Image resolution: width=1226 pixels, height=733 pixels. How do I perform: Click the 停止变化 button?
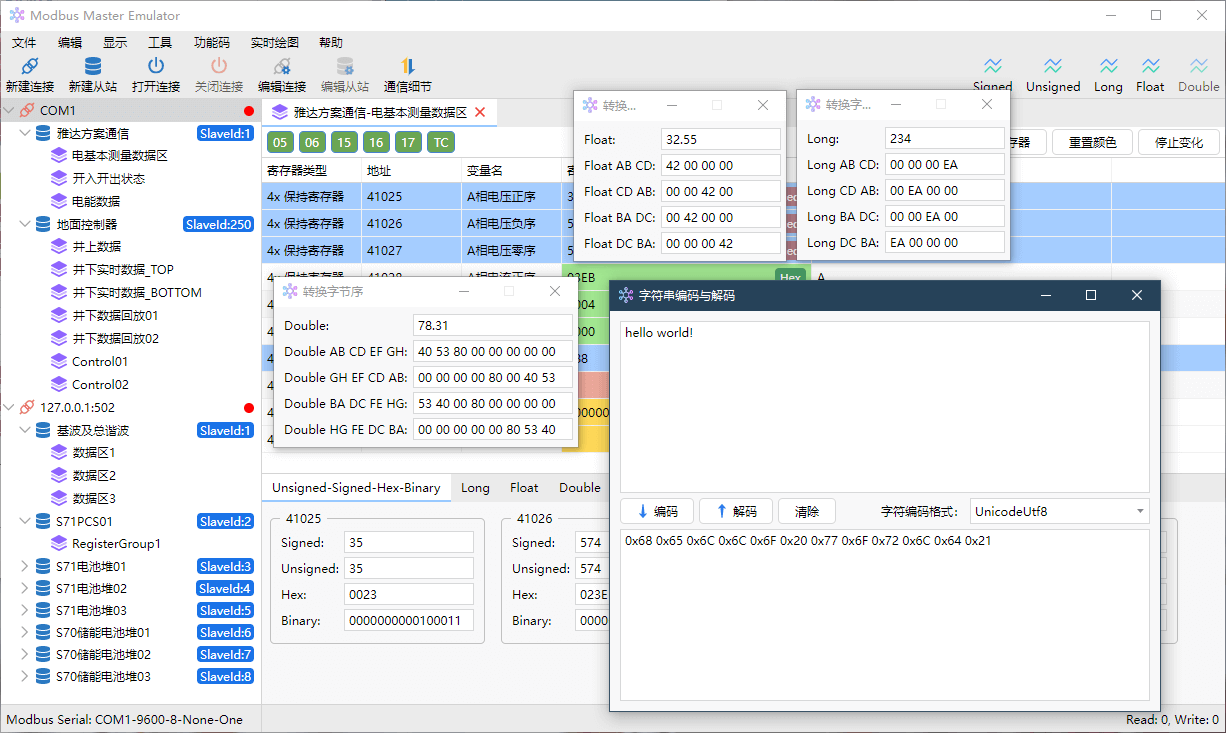click(1178, 142)
